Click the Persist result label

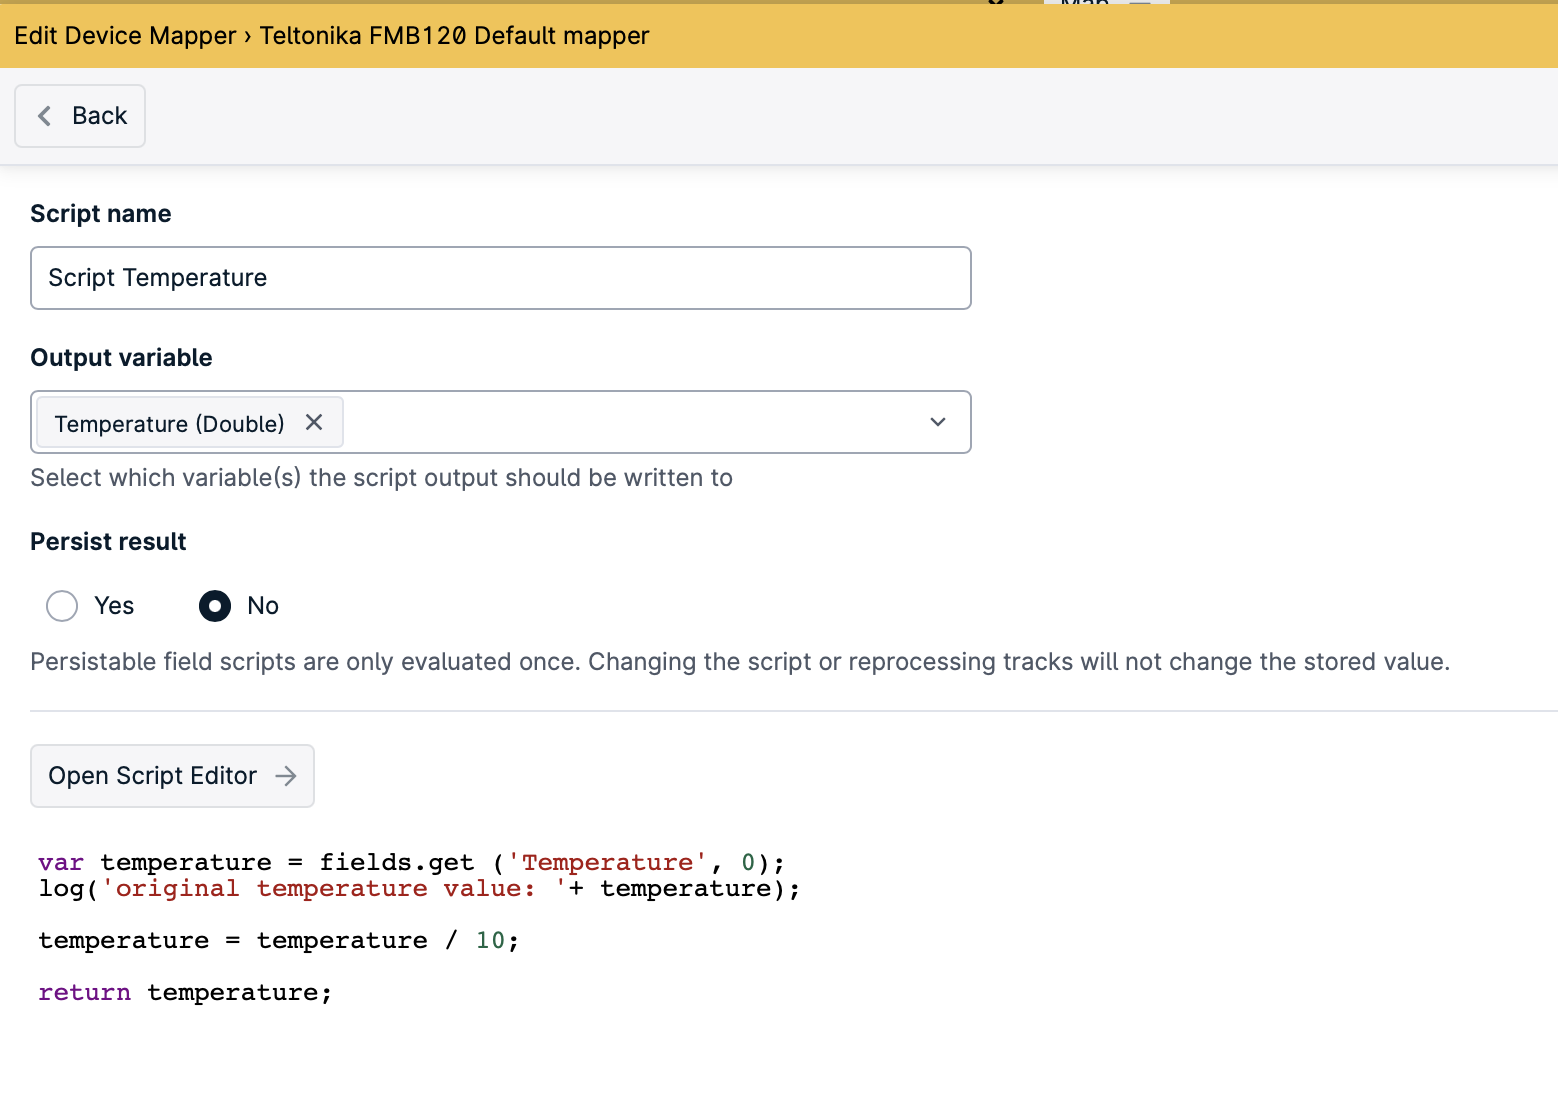[108, 542]
